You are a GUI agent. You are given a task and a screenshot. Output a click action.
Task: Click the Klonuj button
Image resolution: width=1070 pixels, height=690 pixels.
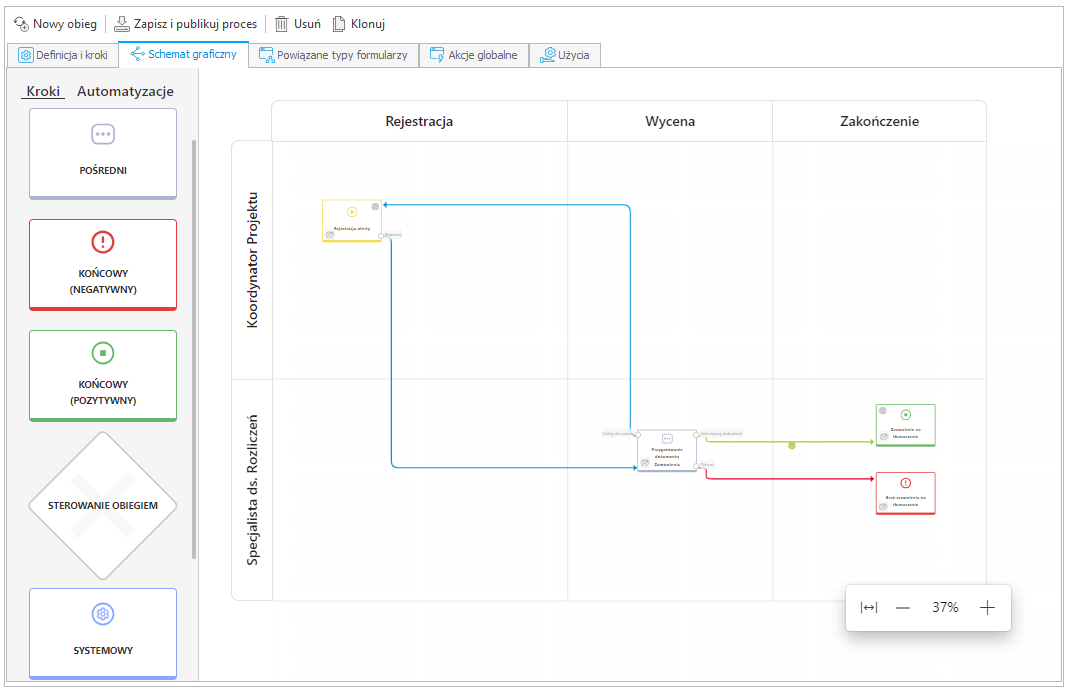358,23
